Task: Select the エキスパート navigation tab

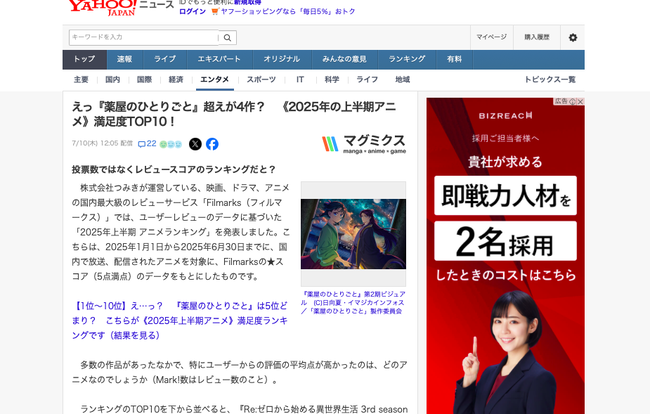Action: coord(219,59)
